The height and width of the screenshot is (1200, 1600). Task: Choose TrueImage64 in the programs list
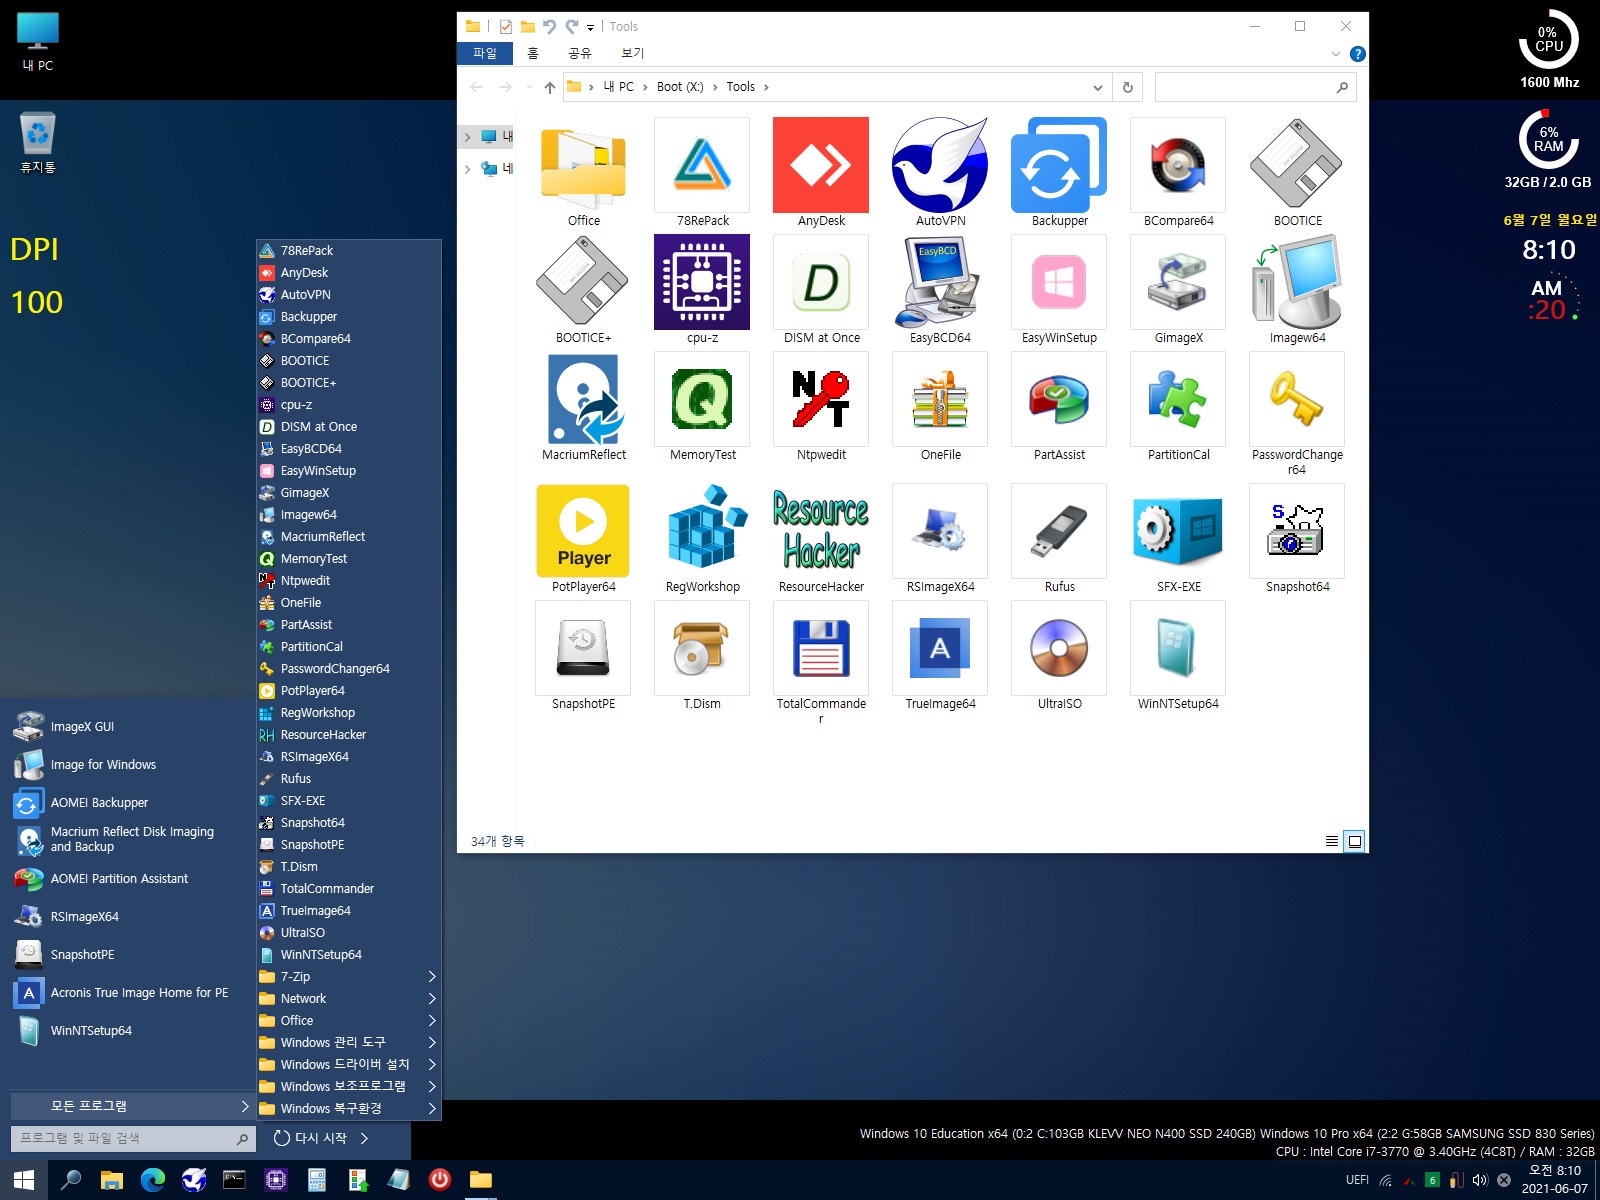[348, 910]
